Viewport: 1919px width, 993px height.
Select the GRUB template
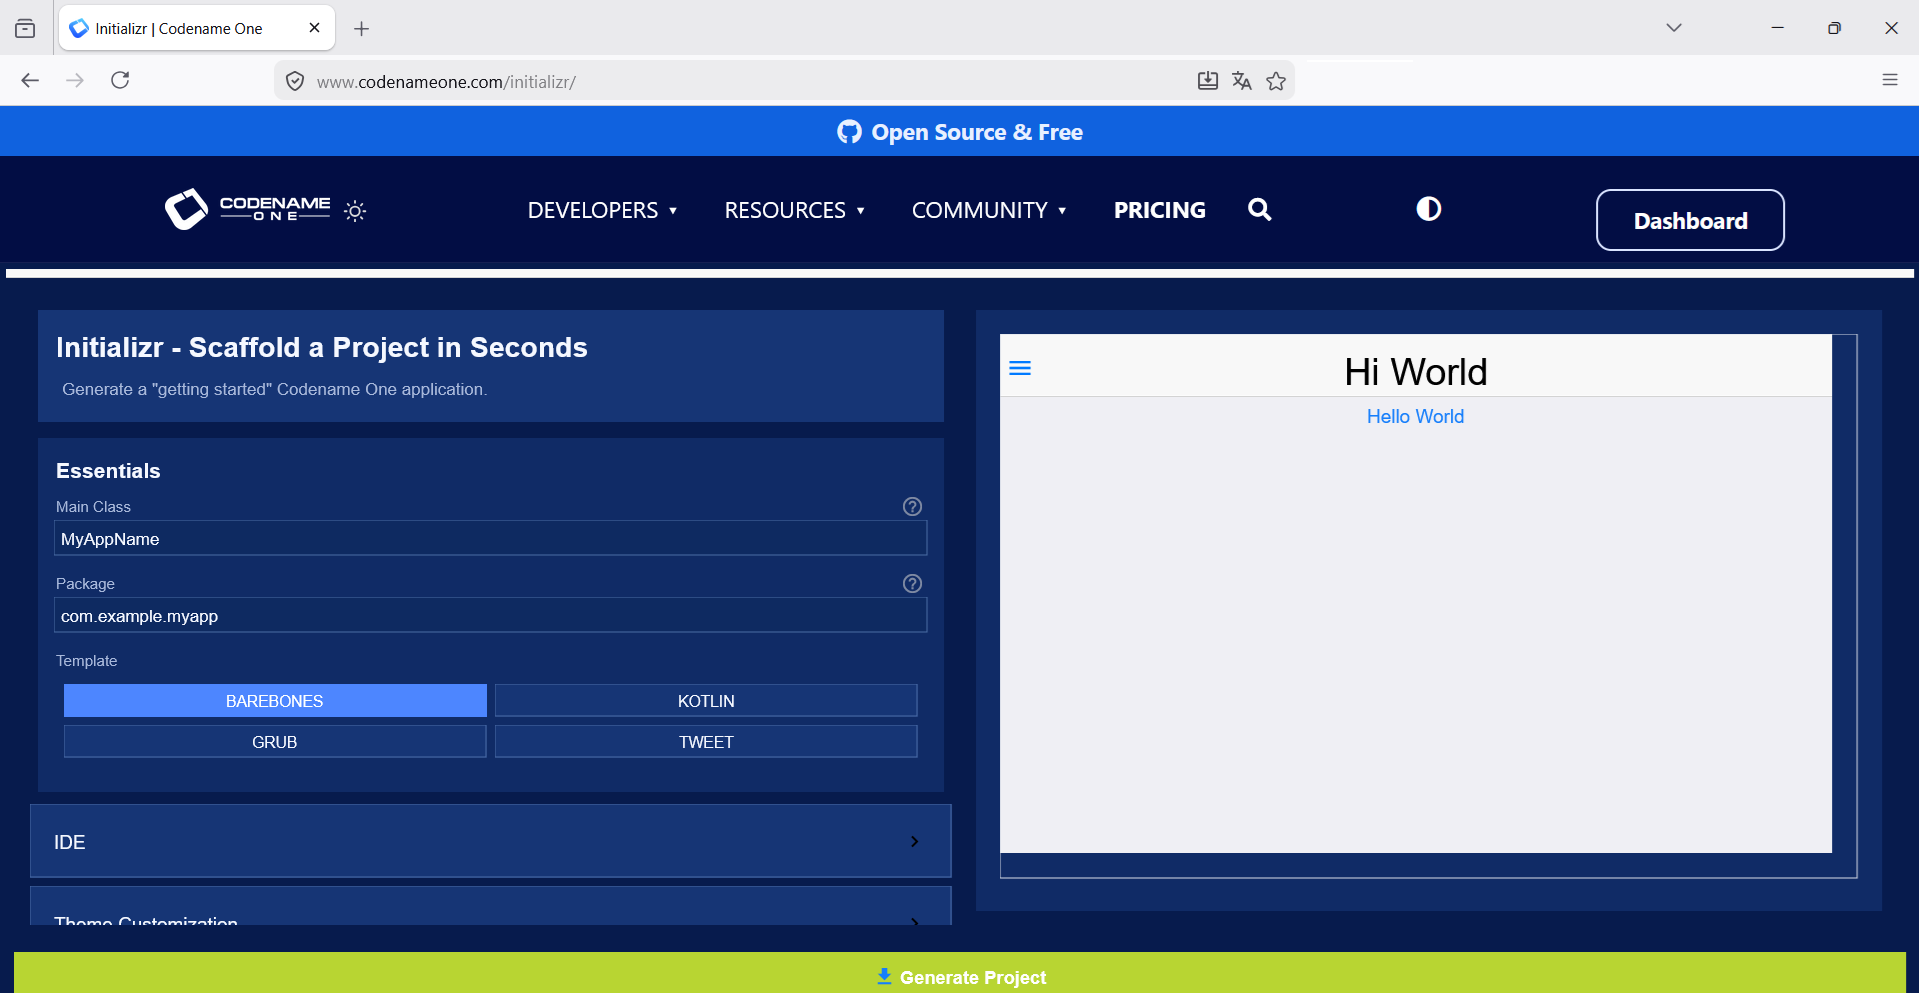tap(275, 742)
